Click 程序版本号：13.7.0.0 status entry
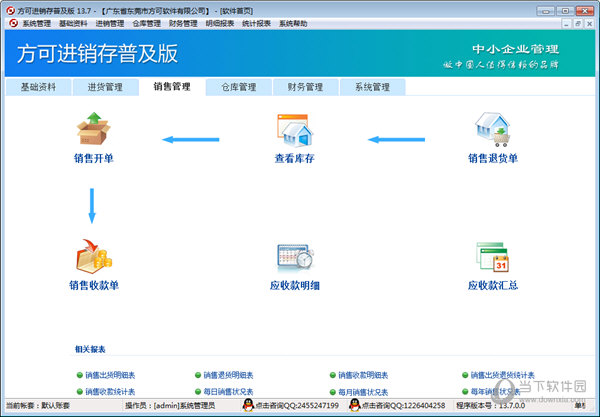Screen dimensions: 600x417 [x=491, y=405]
